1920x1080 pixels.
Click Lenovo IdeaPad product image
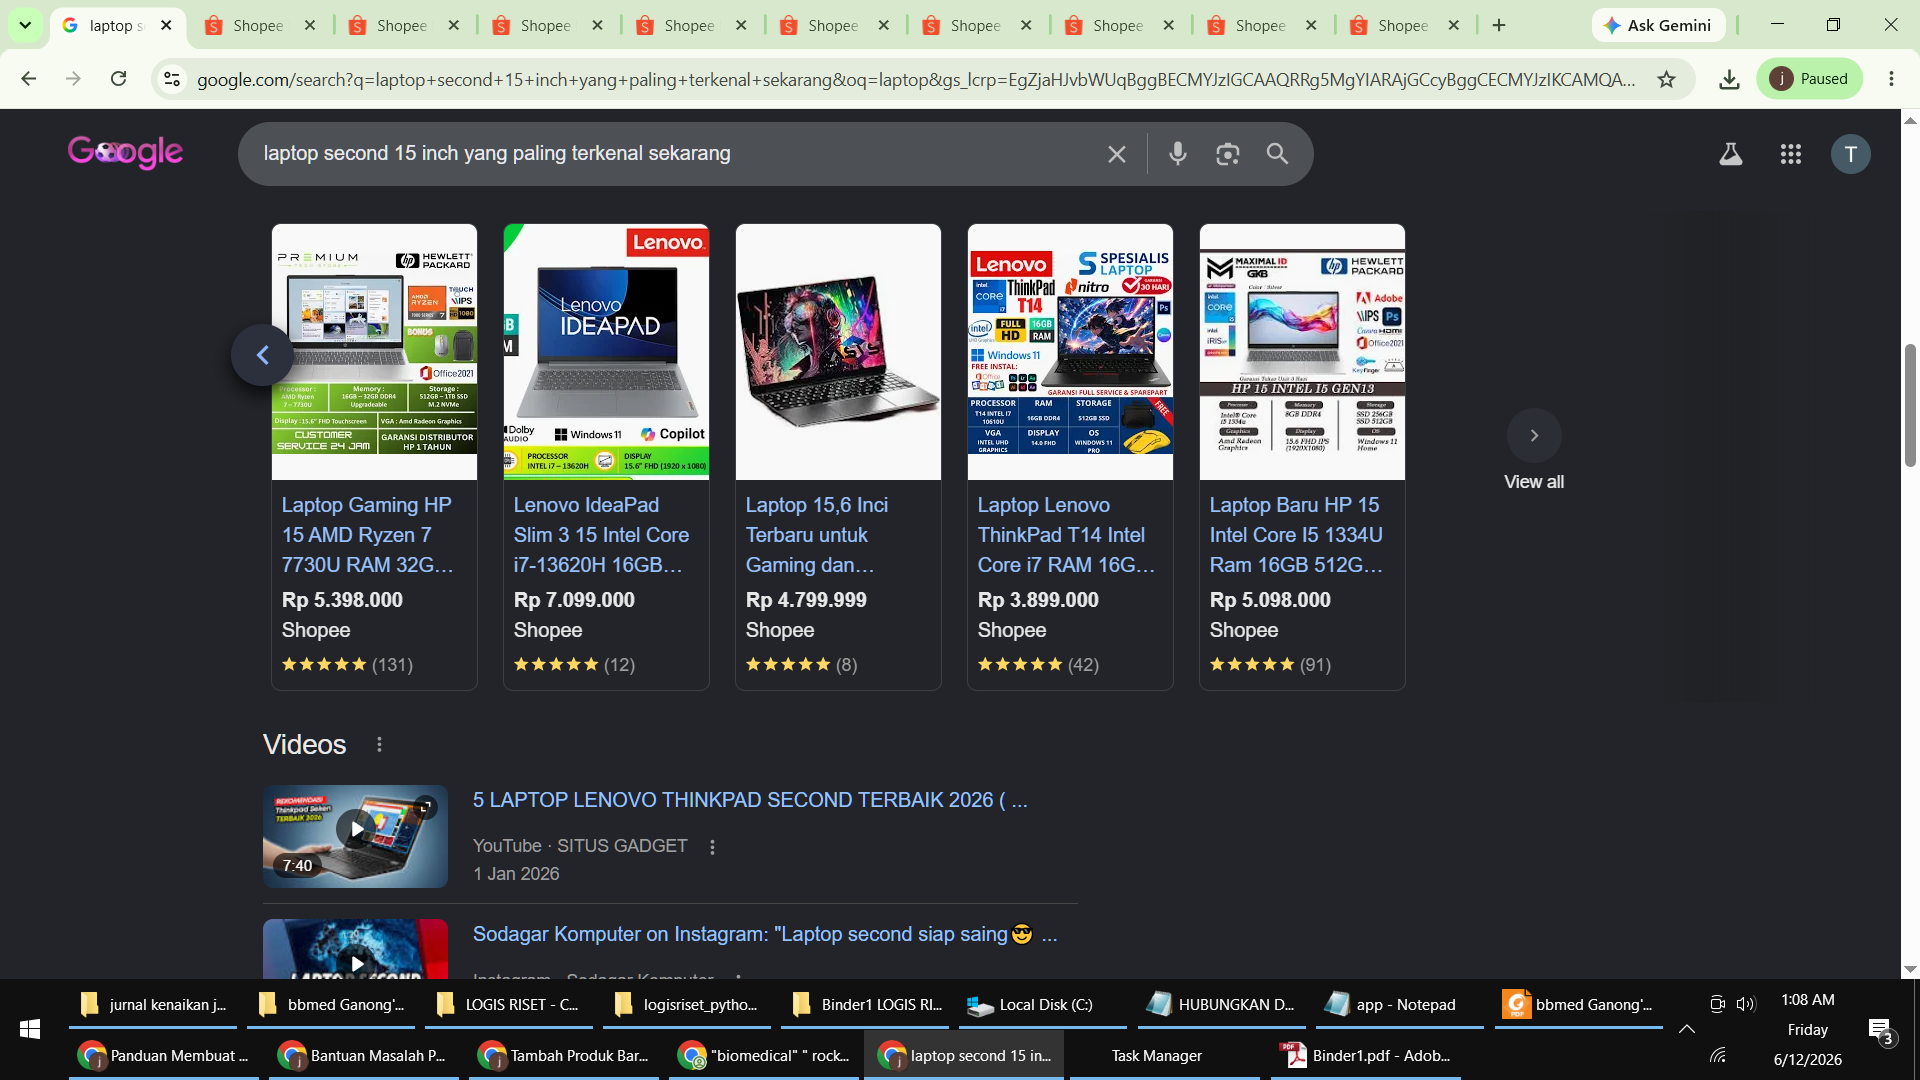606,352
